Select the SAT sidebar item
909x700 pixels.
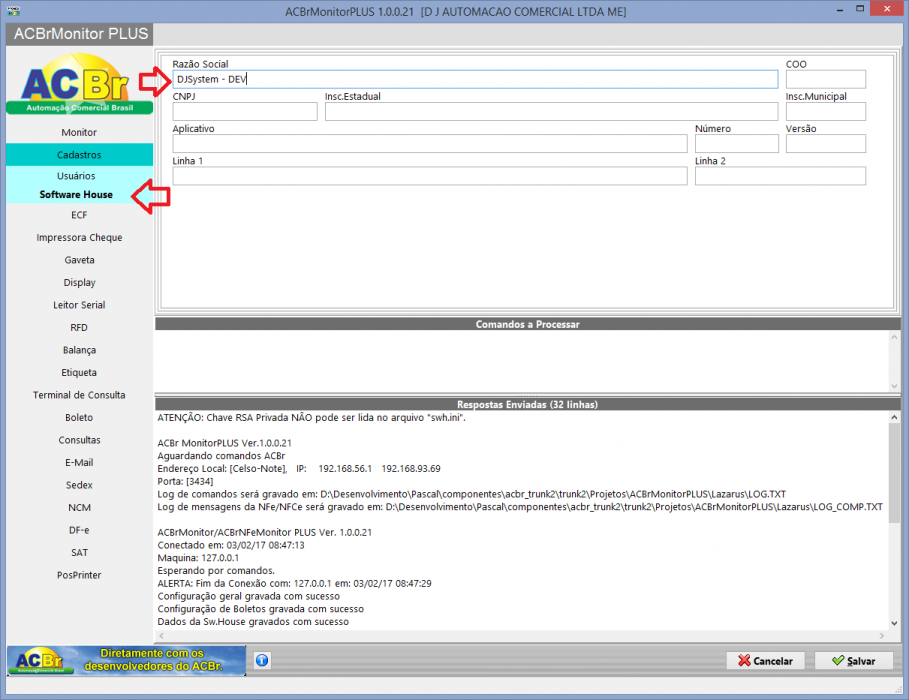(x=79, y=553)
